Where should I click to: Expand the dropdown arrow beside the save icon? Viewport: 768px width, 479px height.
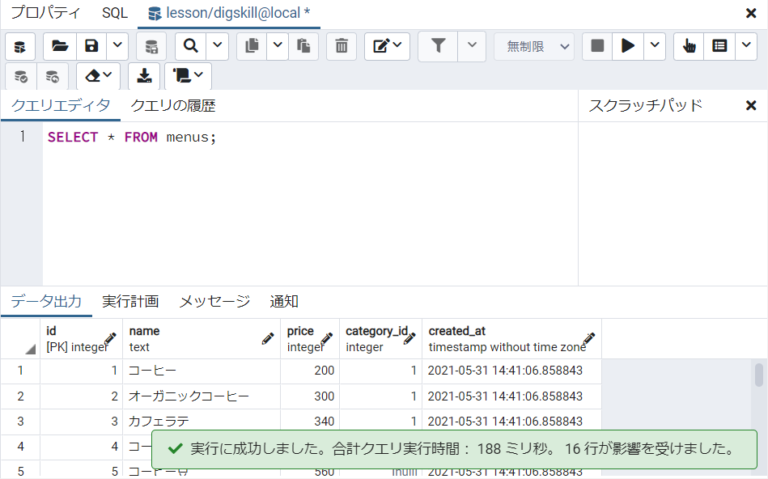point(117,46)
